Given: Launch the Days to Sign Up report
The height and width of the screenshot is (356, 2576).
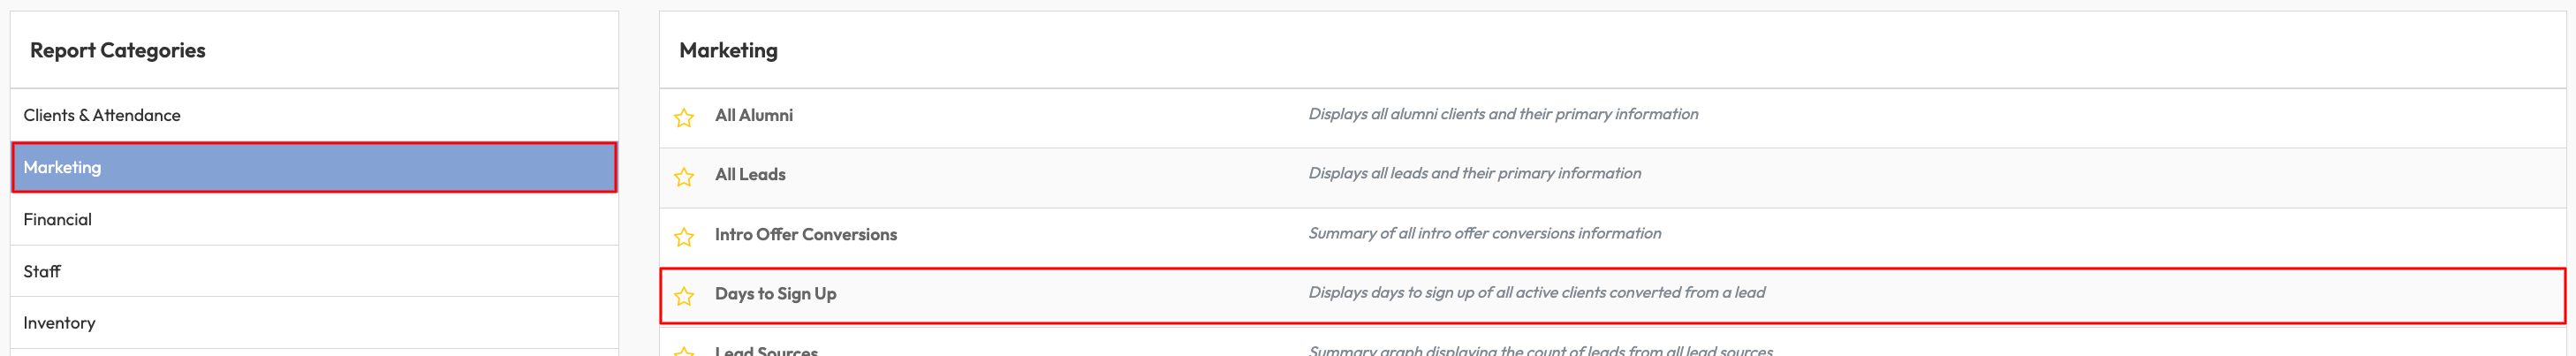Looking at the screenshot, I should tap(775, 293).
